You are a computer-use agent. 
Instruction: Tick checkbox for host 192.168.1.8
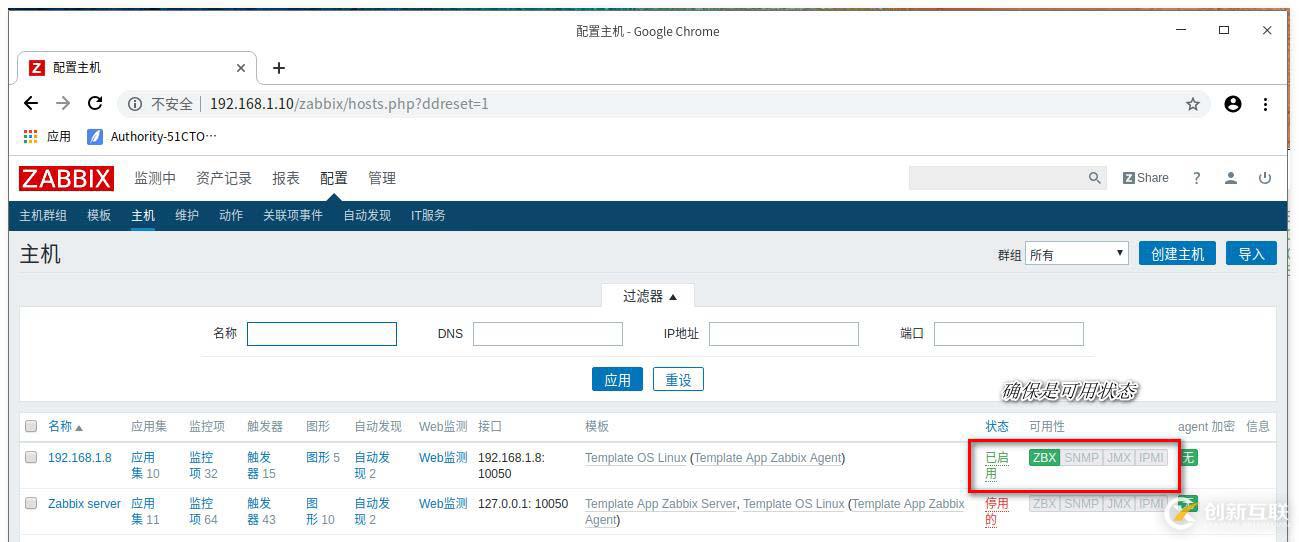tap(31, 458)
